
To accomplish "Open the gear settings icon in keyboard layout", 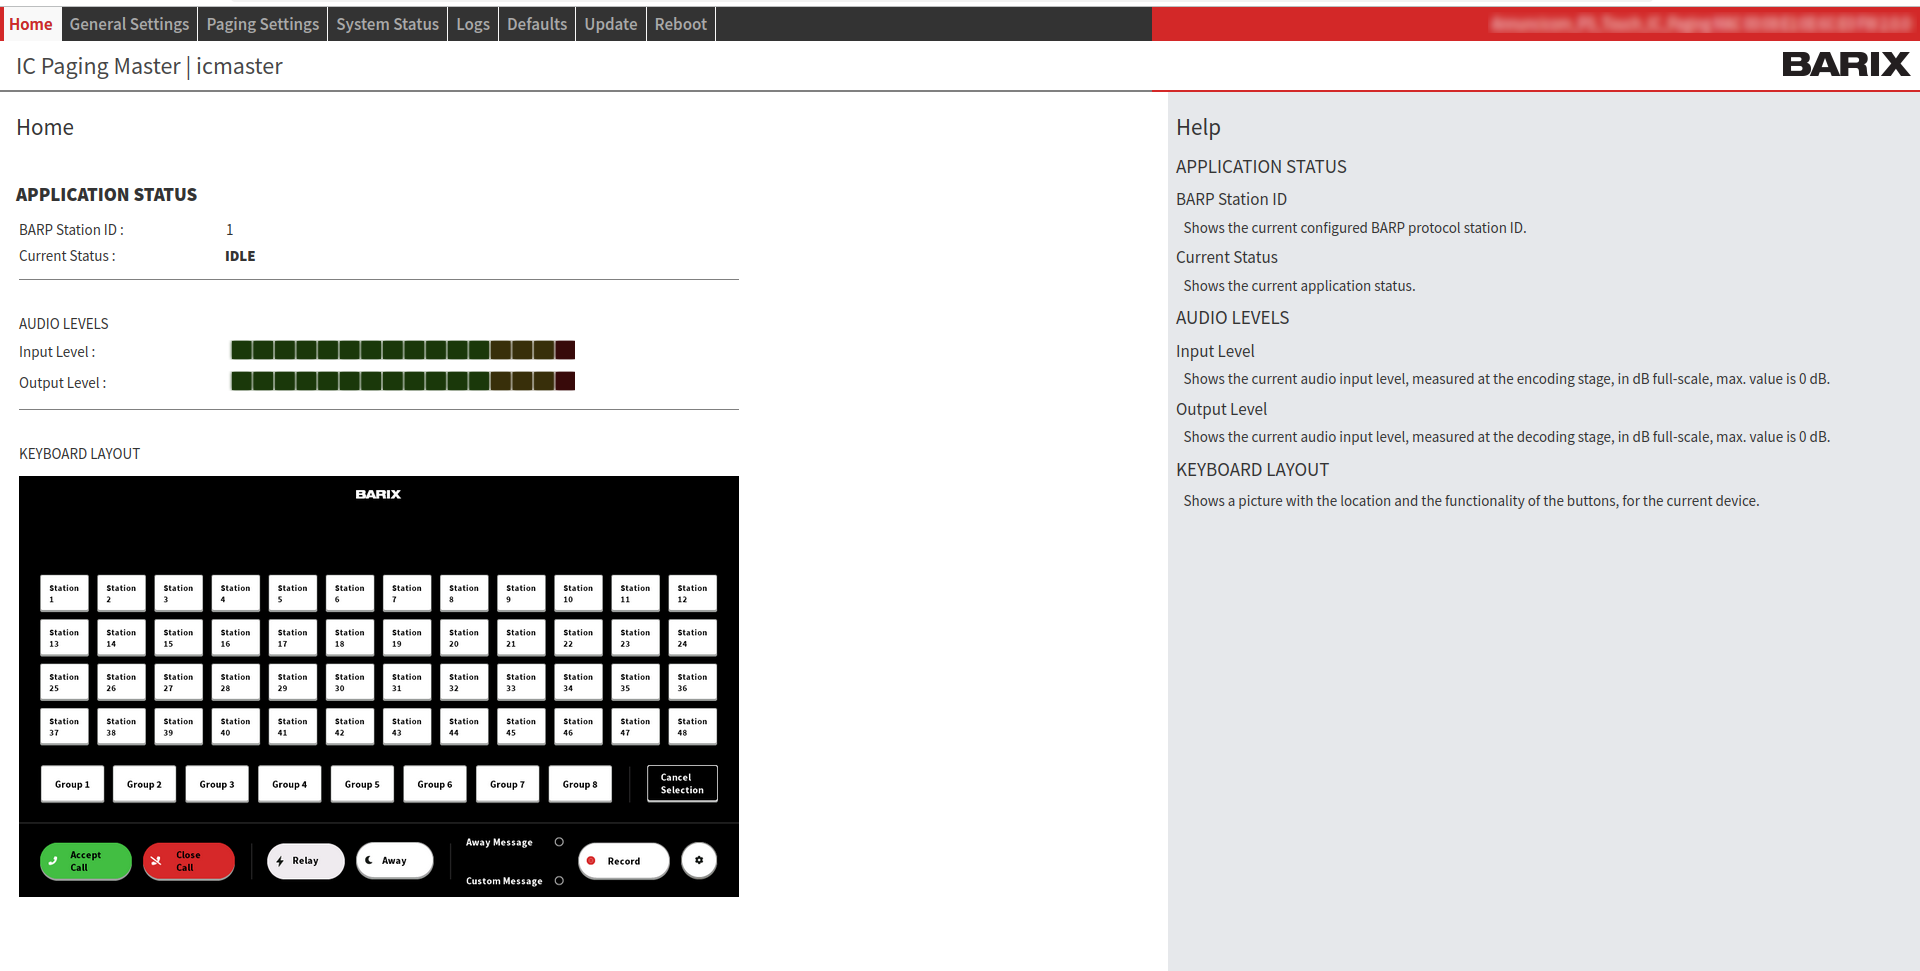I will (699, 861).
